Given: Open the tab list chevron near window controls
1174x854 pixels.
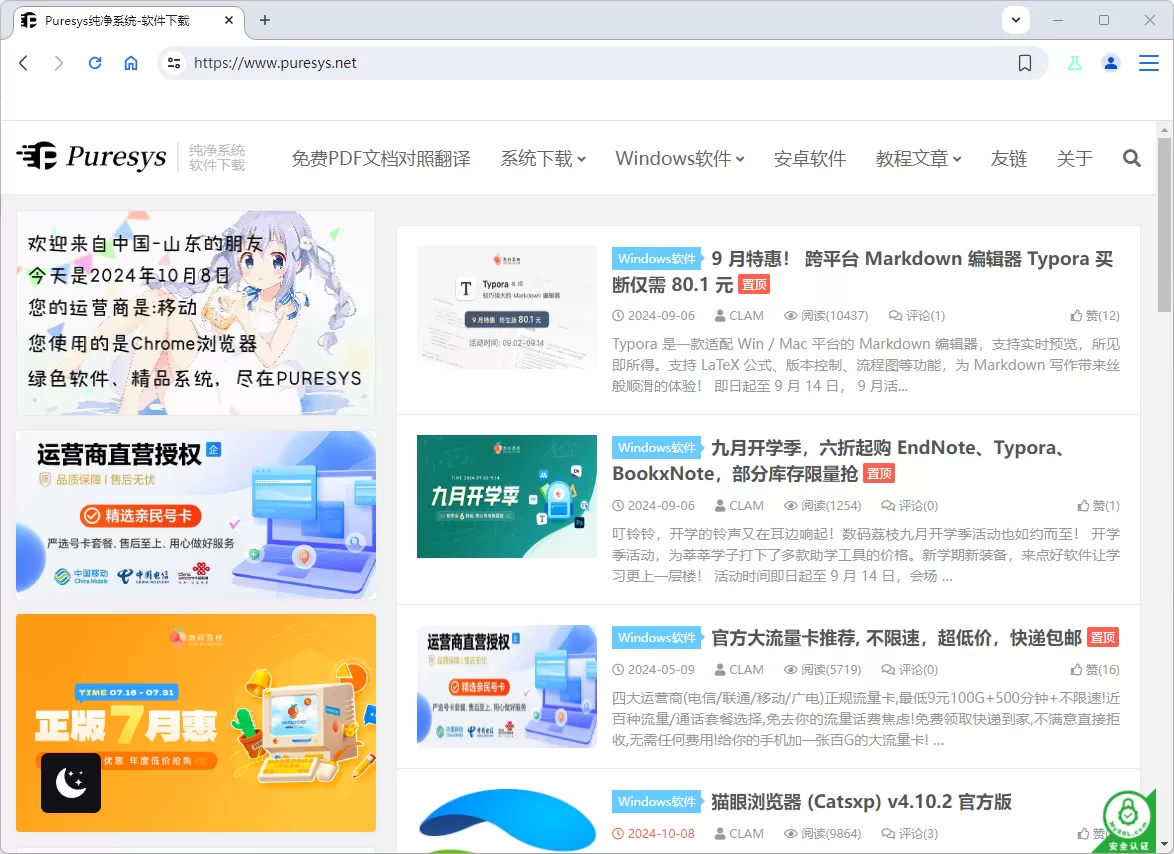Looking at the screenshot, I should [1014, 20].
